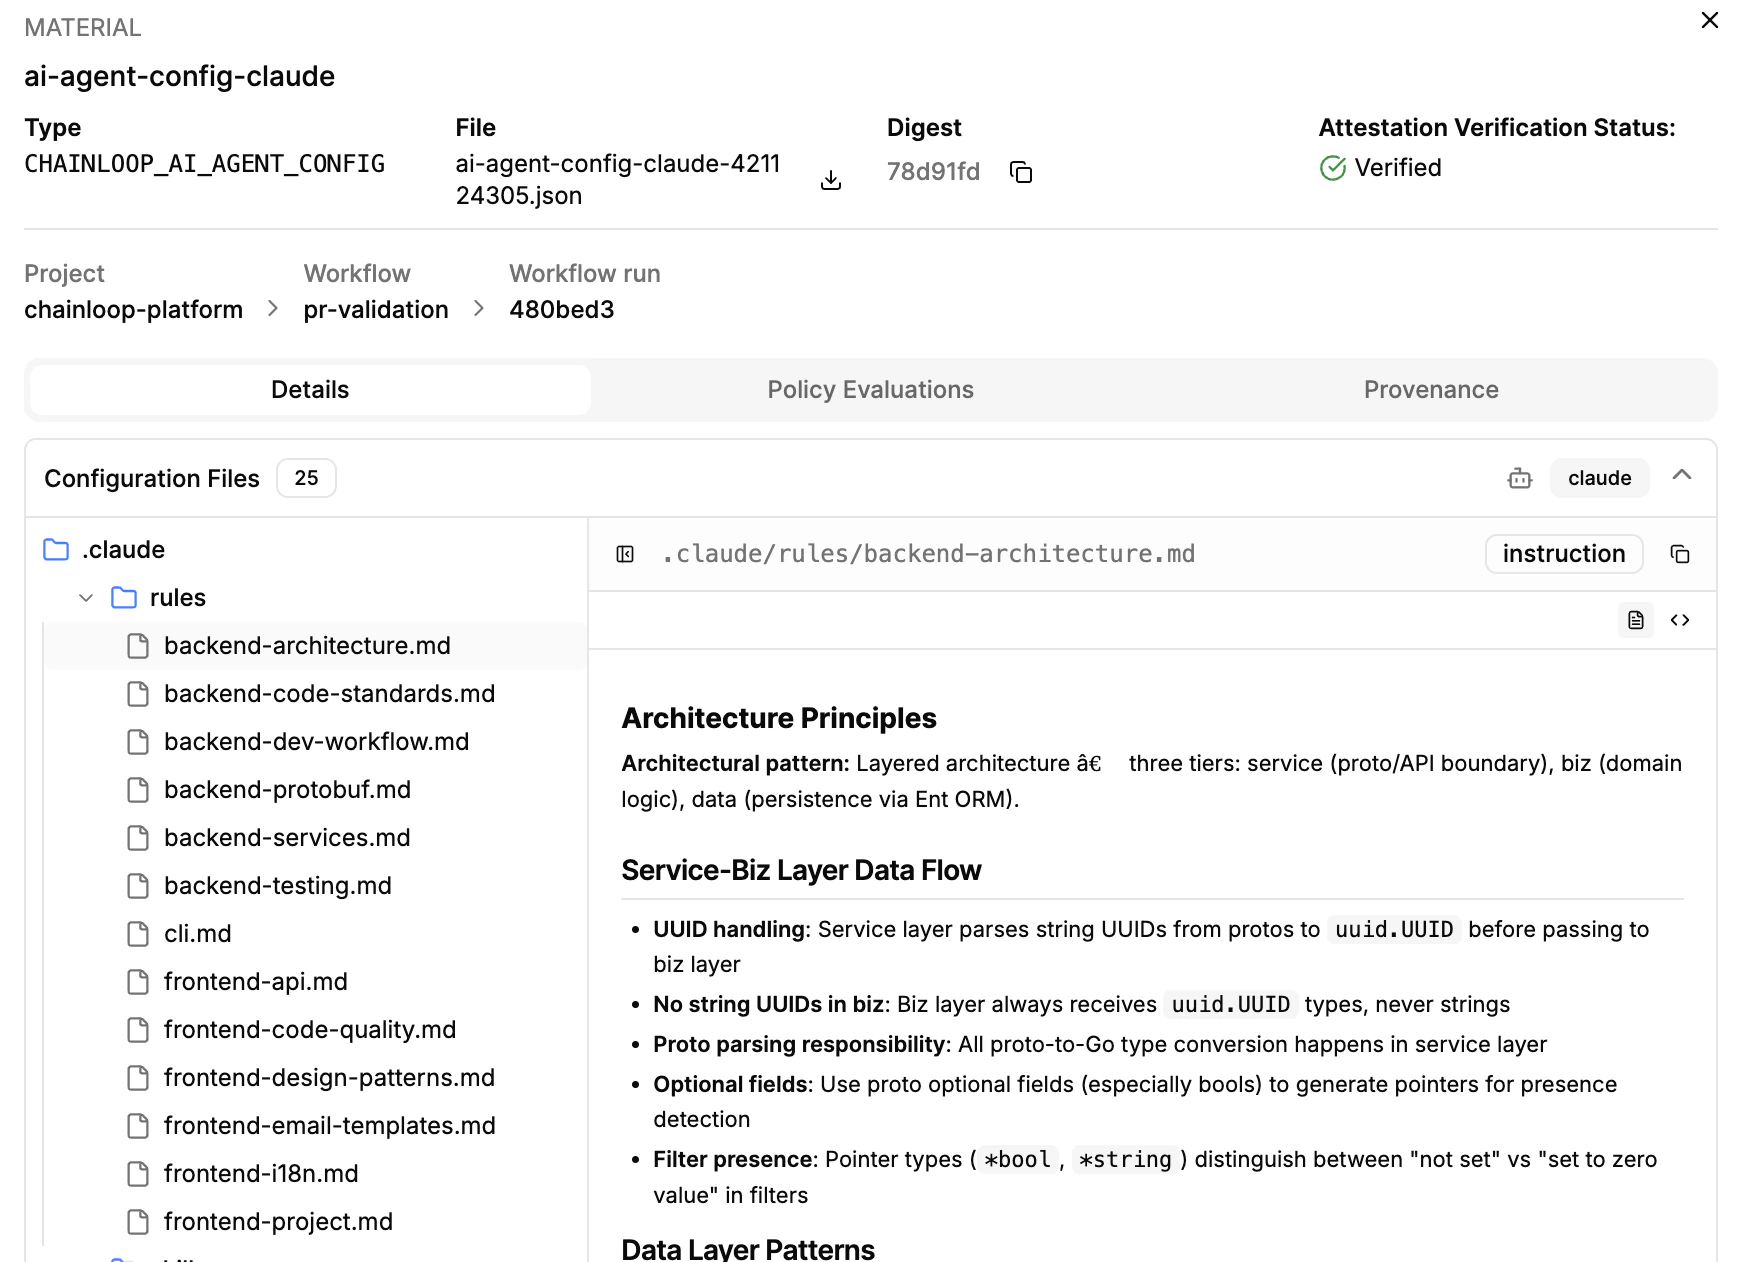Collapse the rules folder
1756x1262 pixels.
(x=85, y=597)
